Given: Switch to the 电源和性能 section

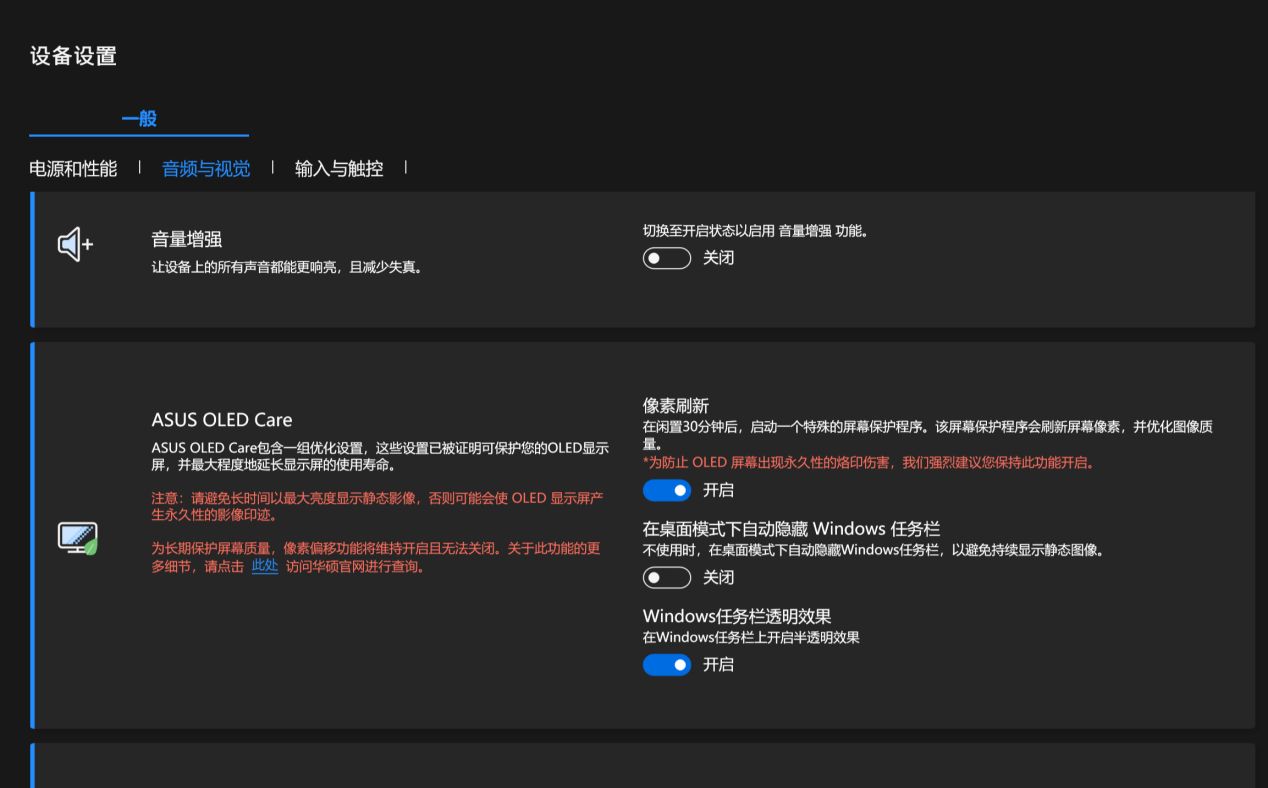Looking at the screenshot, I should click(x=73, y=169).
